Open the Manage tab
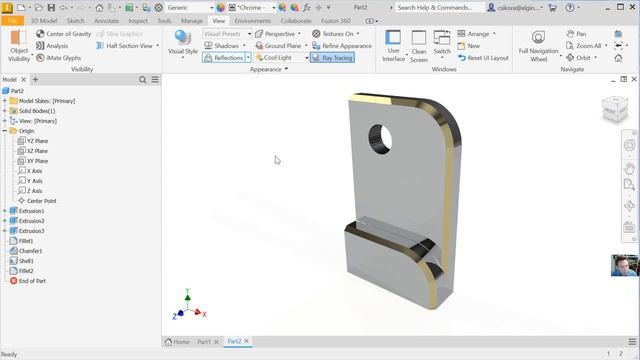The width and height of the screenshot is (640, 360). (192, 20)
